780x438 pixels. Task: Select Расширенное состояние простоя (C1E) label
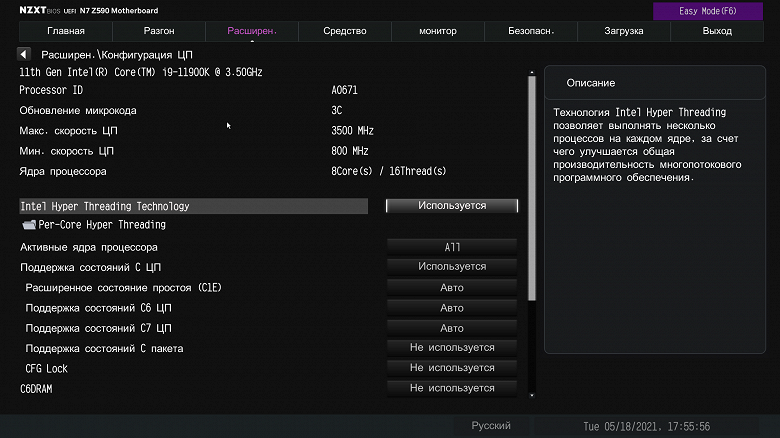pos(123,288)
